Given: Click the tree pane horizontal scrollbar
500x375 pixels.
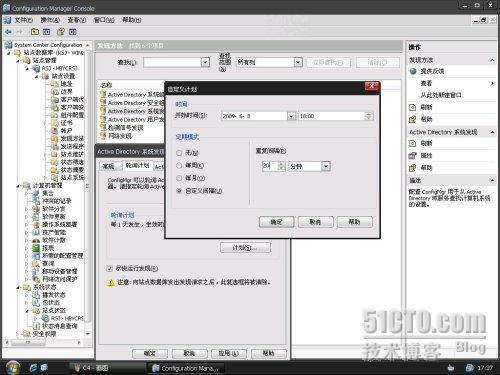Looking at the screenshot, I should (43, 342).
